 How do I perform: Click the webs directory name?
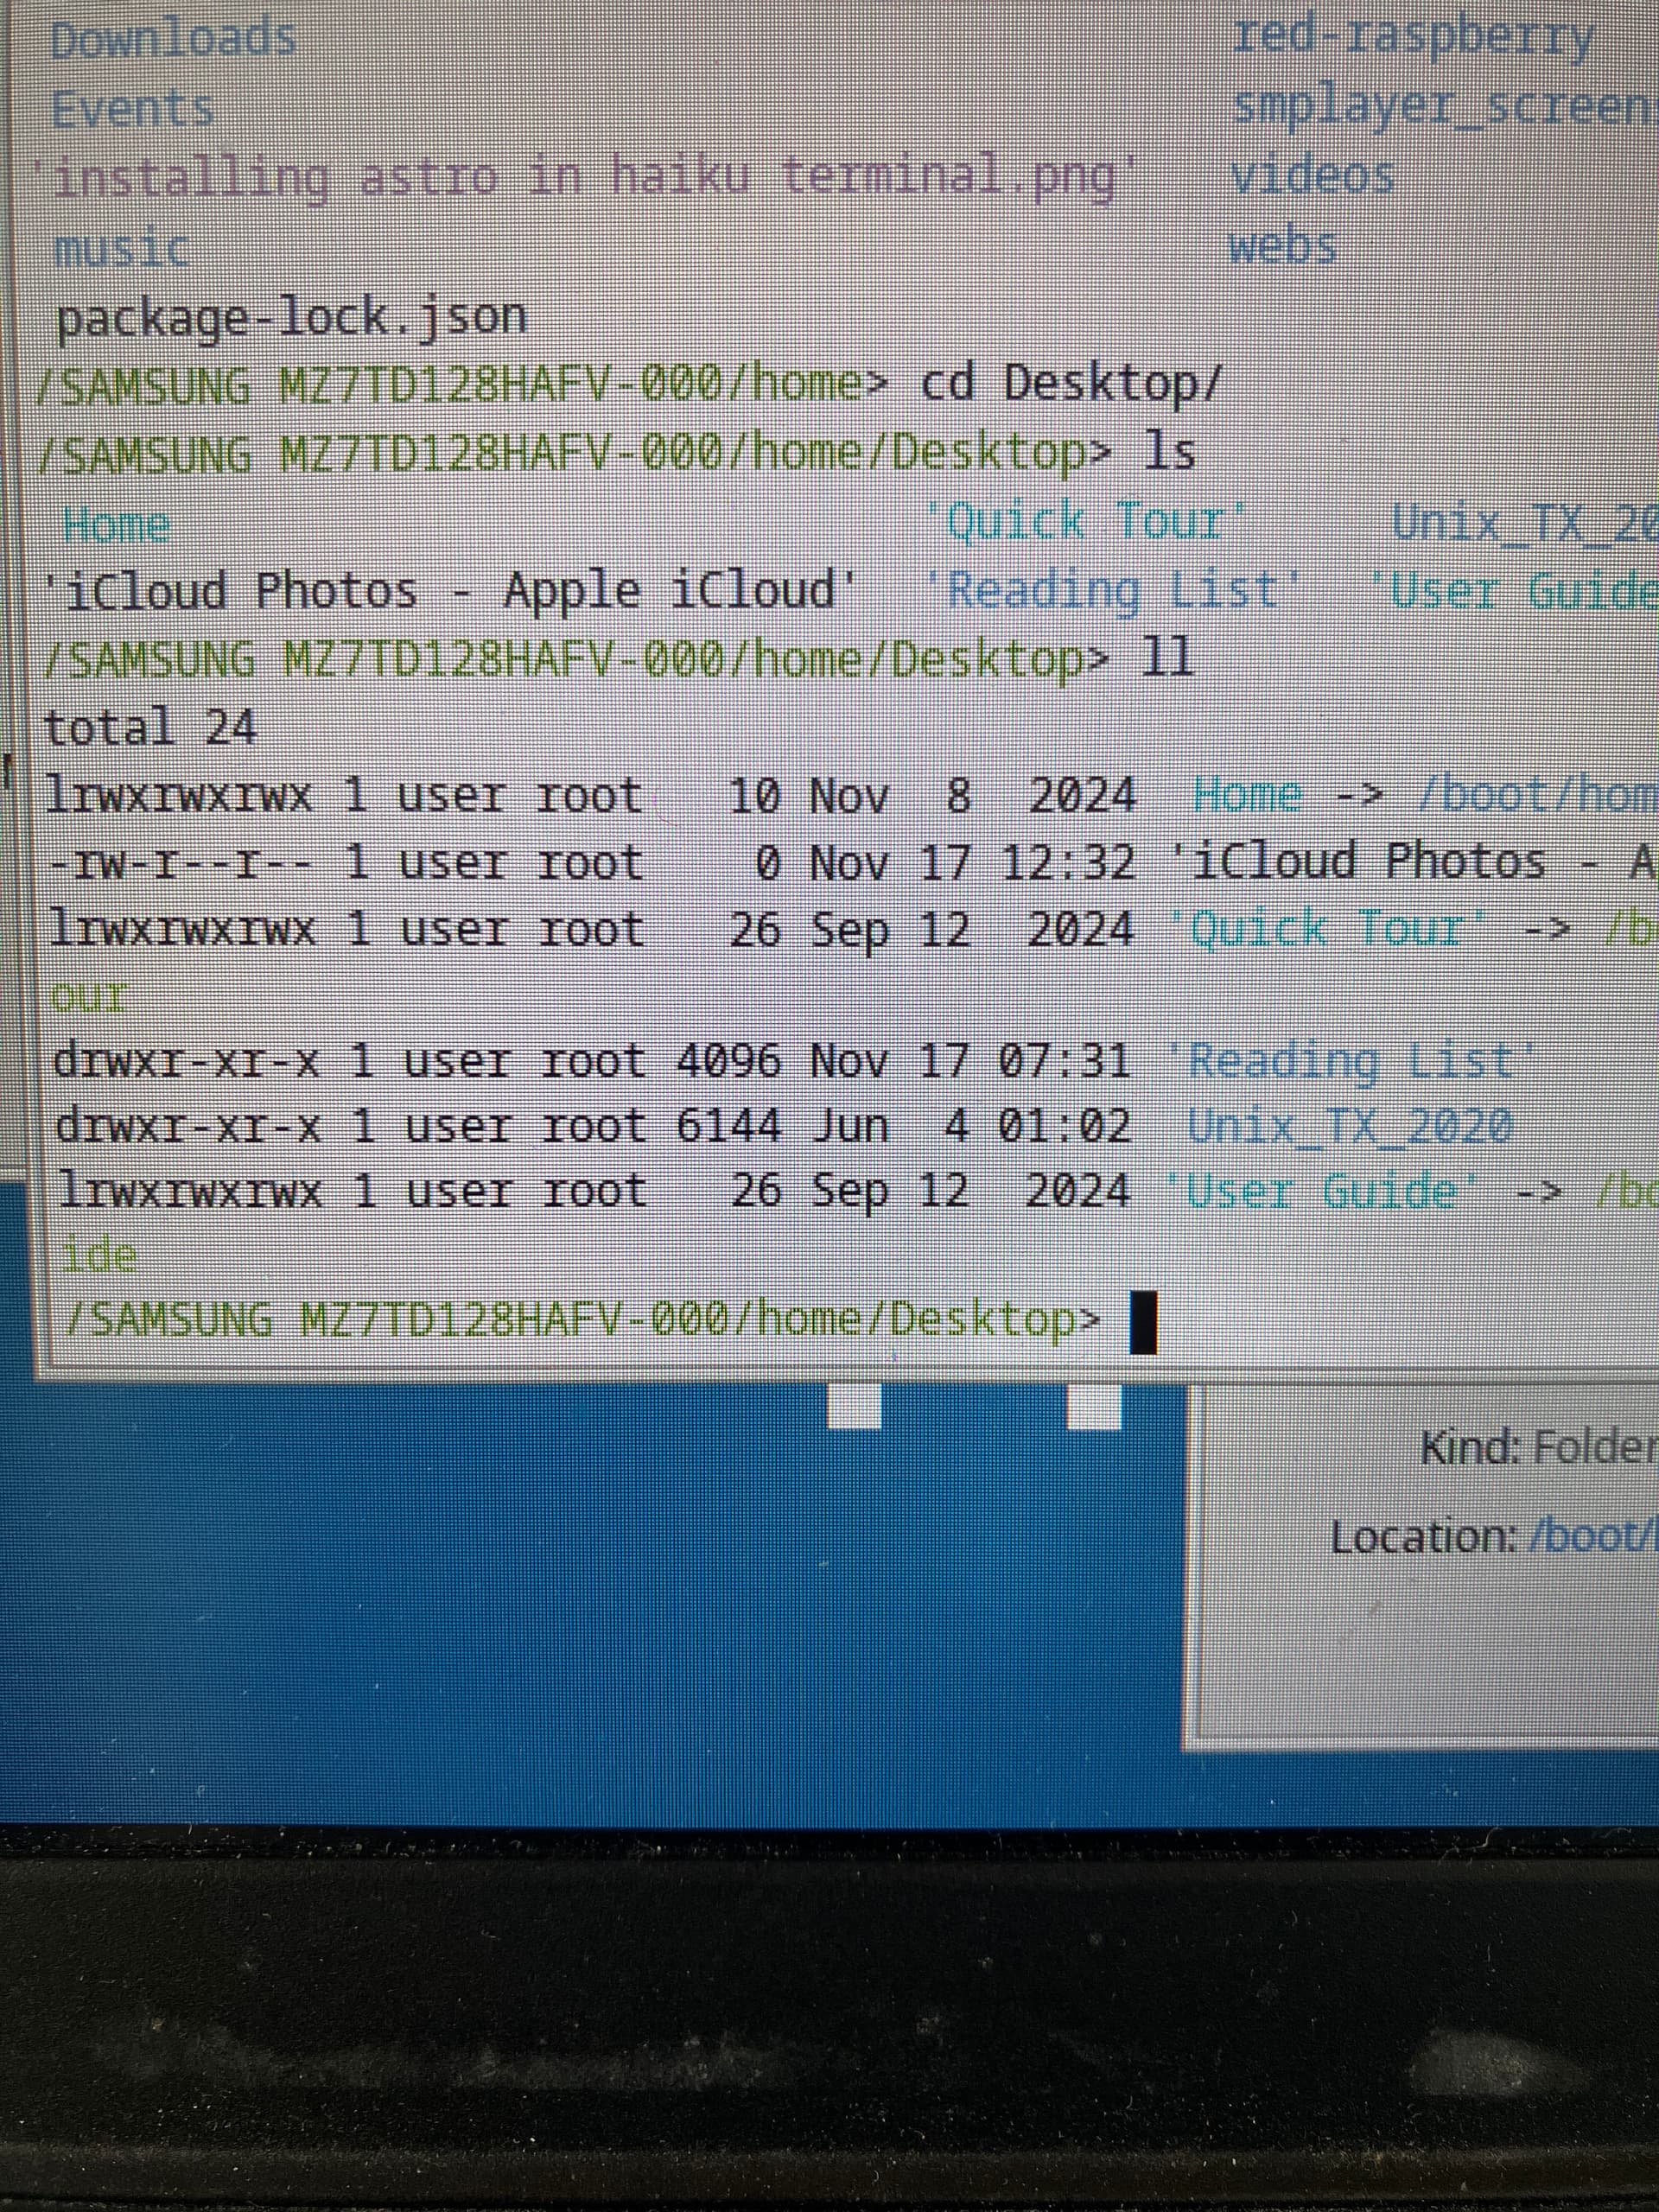tap(1283, 246)
